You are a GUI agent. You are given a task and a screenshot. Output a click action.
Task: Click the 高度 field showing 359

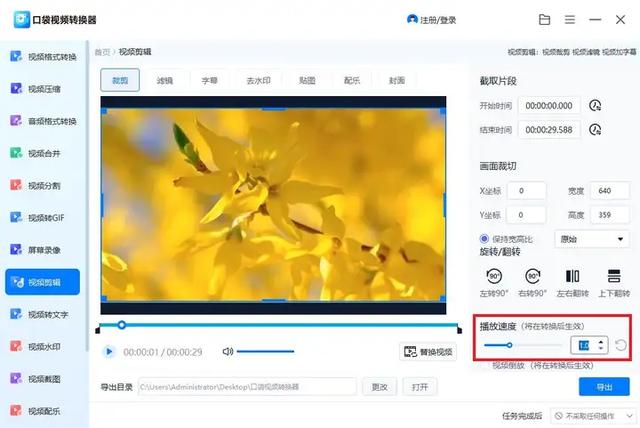(609, 215)
